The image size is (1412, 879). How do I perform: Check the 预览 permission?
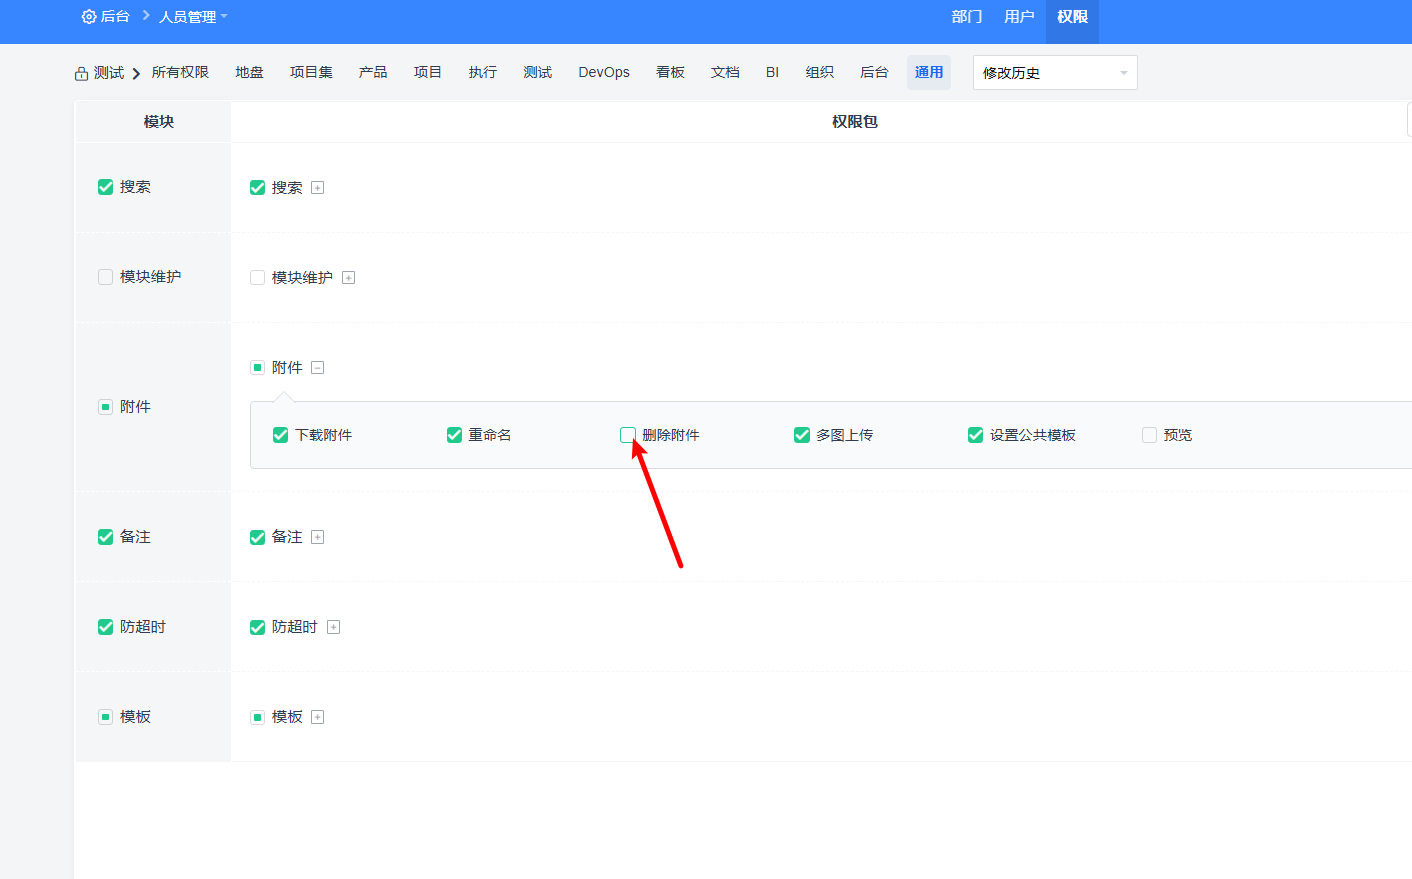click(1150, 435)
